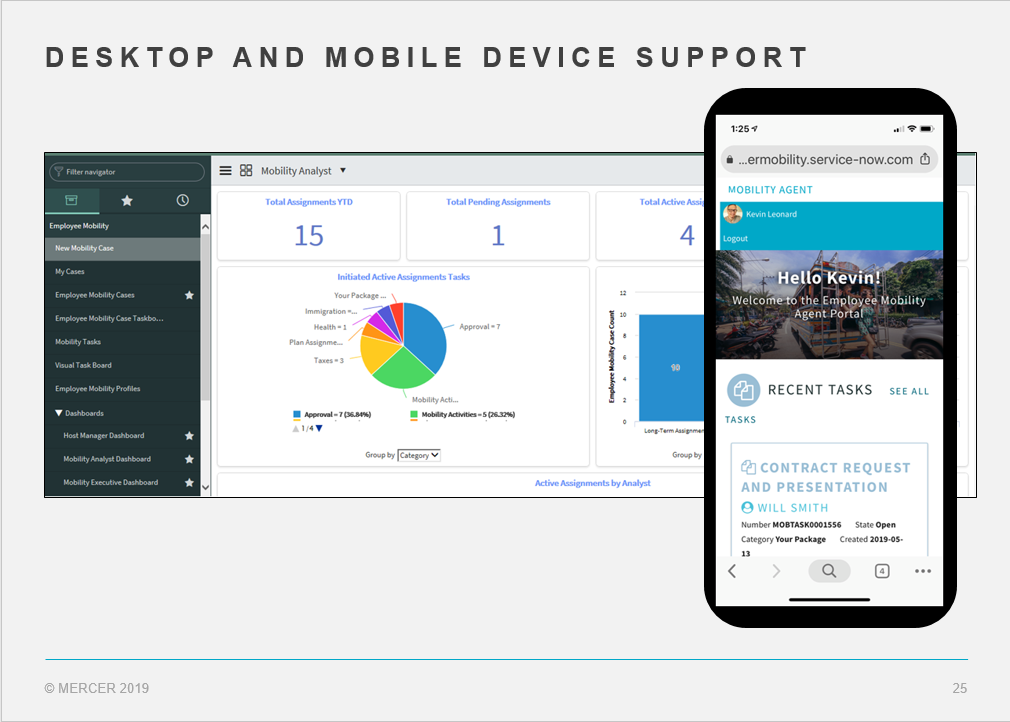The width and height of the screenshot is (1010, 722).
Task: Click the hamburger menu beside Mobility Analyst
Action: point(225,171)
